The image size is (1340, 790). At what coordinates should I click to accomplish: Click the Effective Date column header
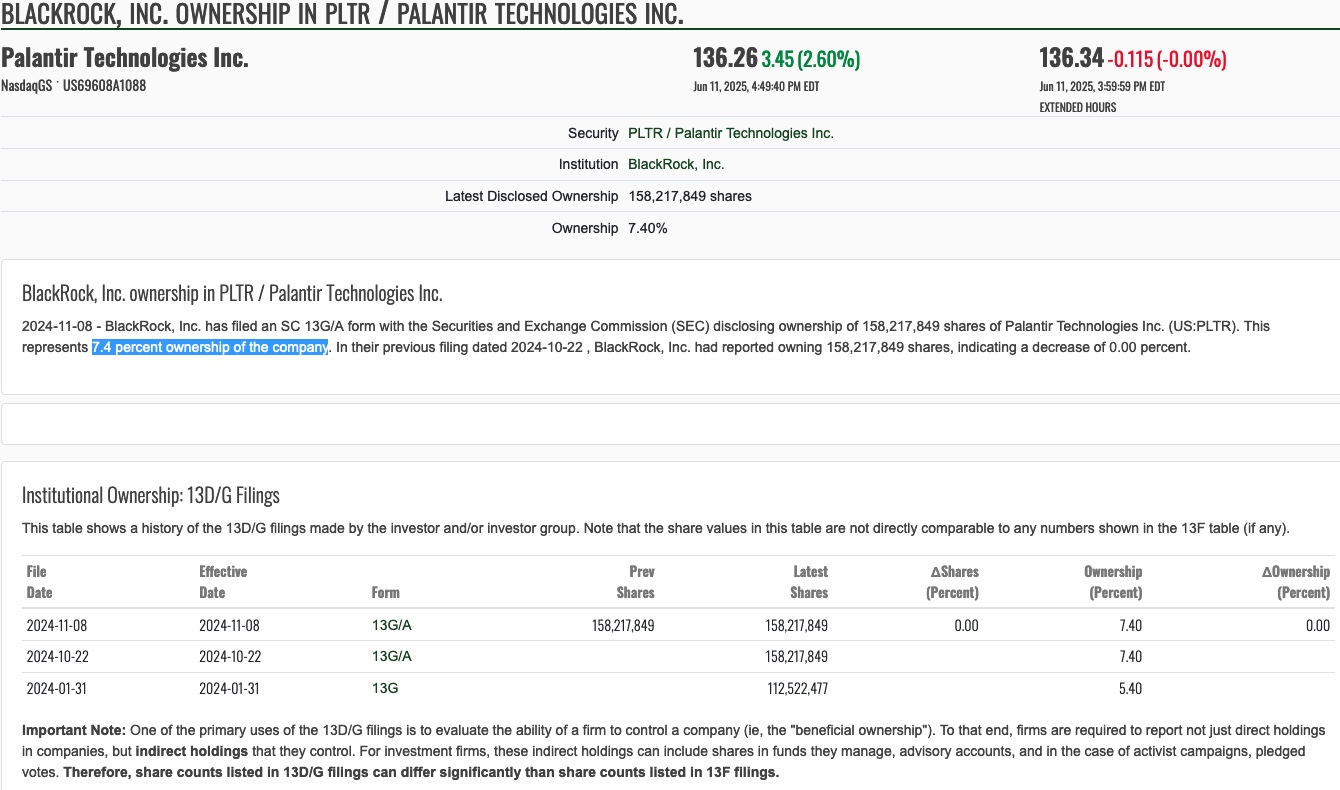point(223,582)
